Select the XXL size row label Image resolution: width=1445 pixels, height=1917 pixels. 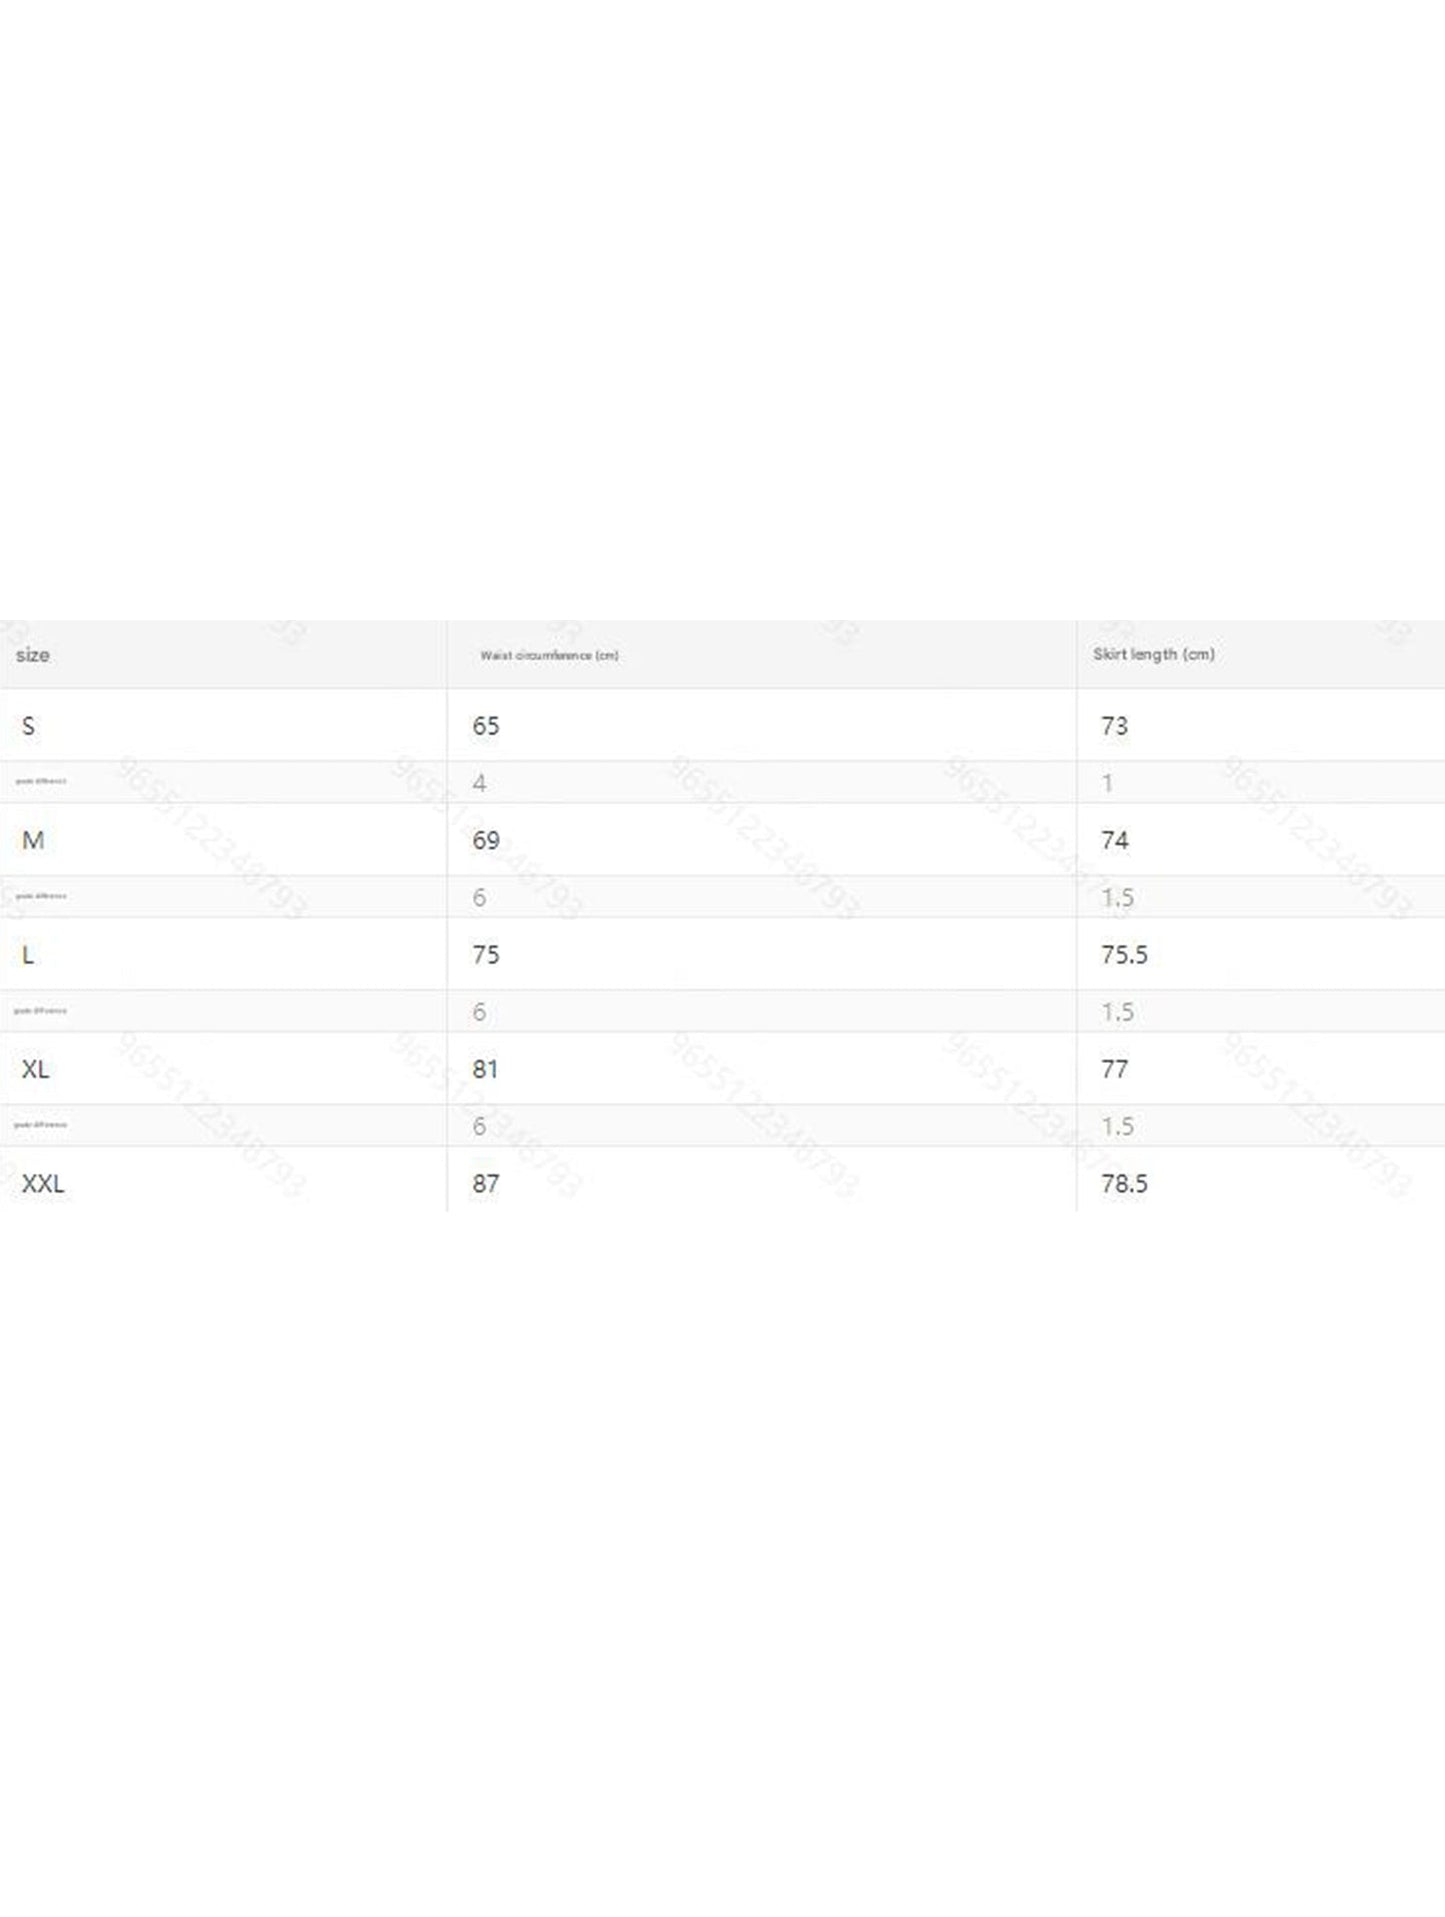pyautogui.click(x=43, y=1184)
